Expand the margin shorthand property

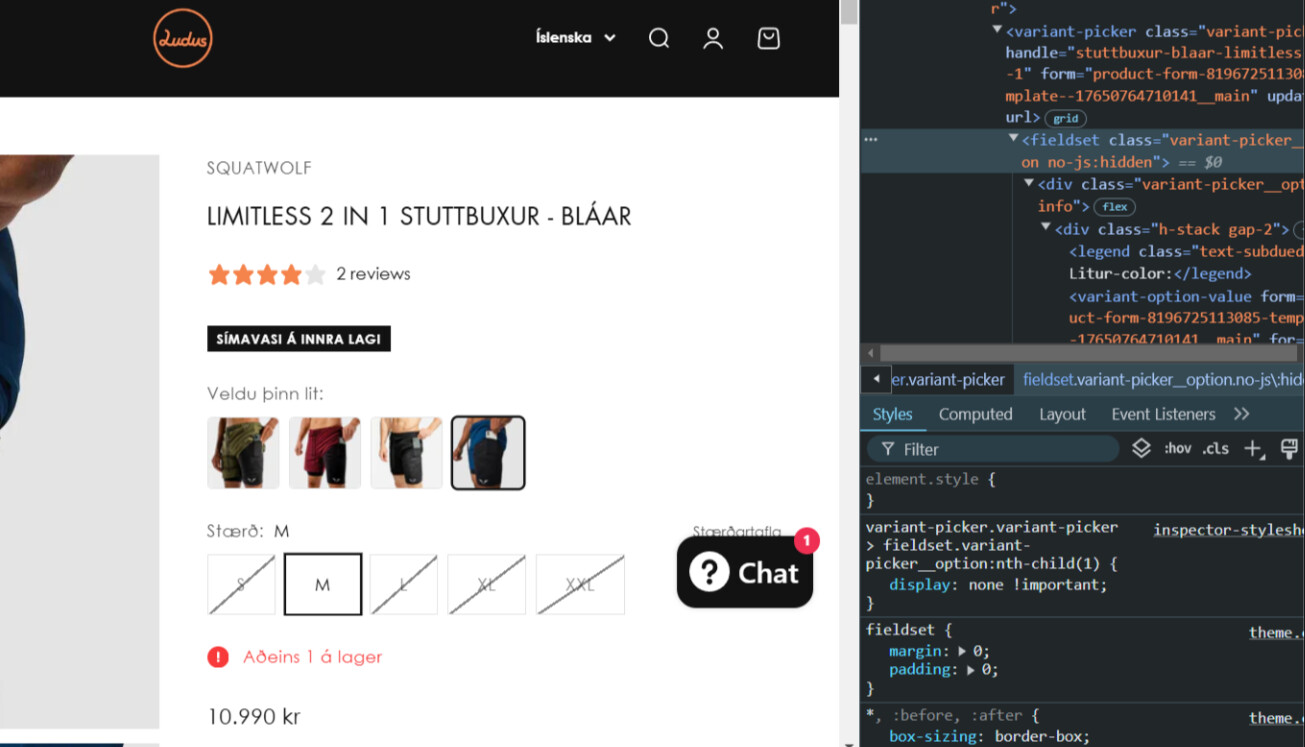coord(962,651)
